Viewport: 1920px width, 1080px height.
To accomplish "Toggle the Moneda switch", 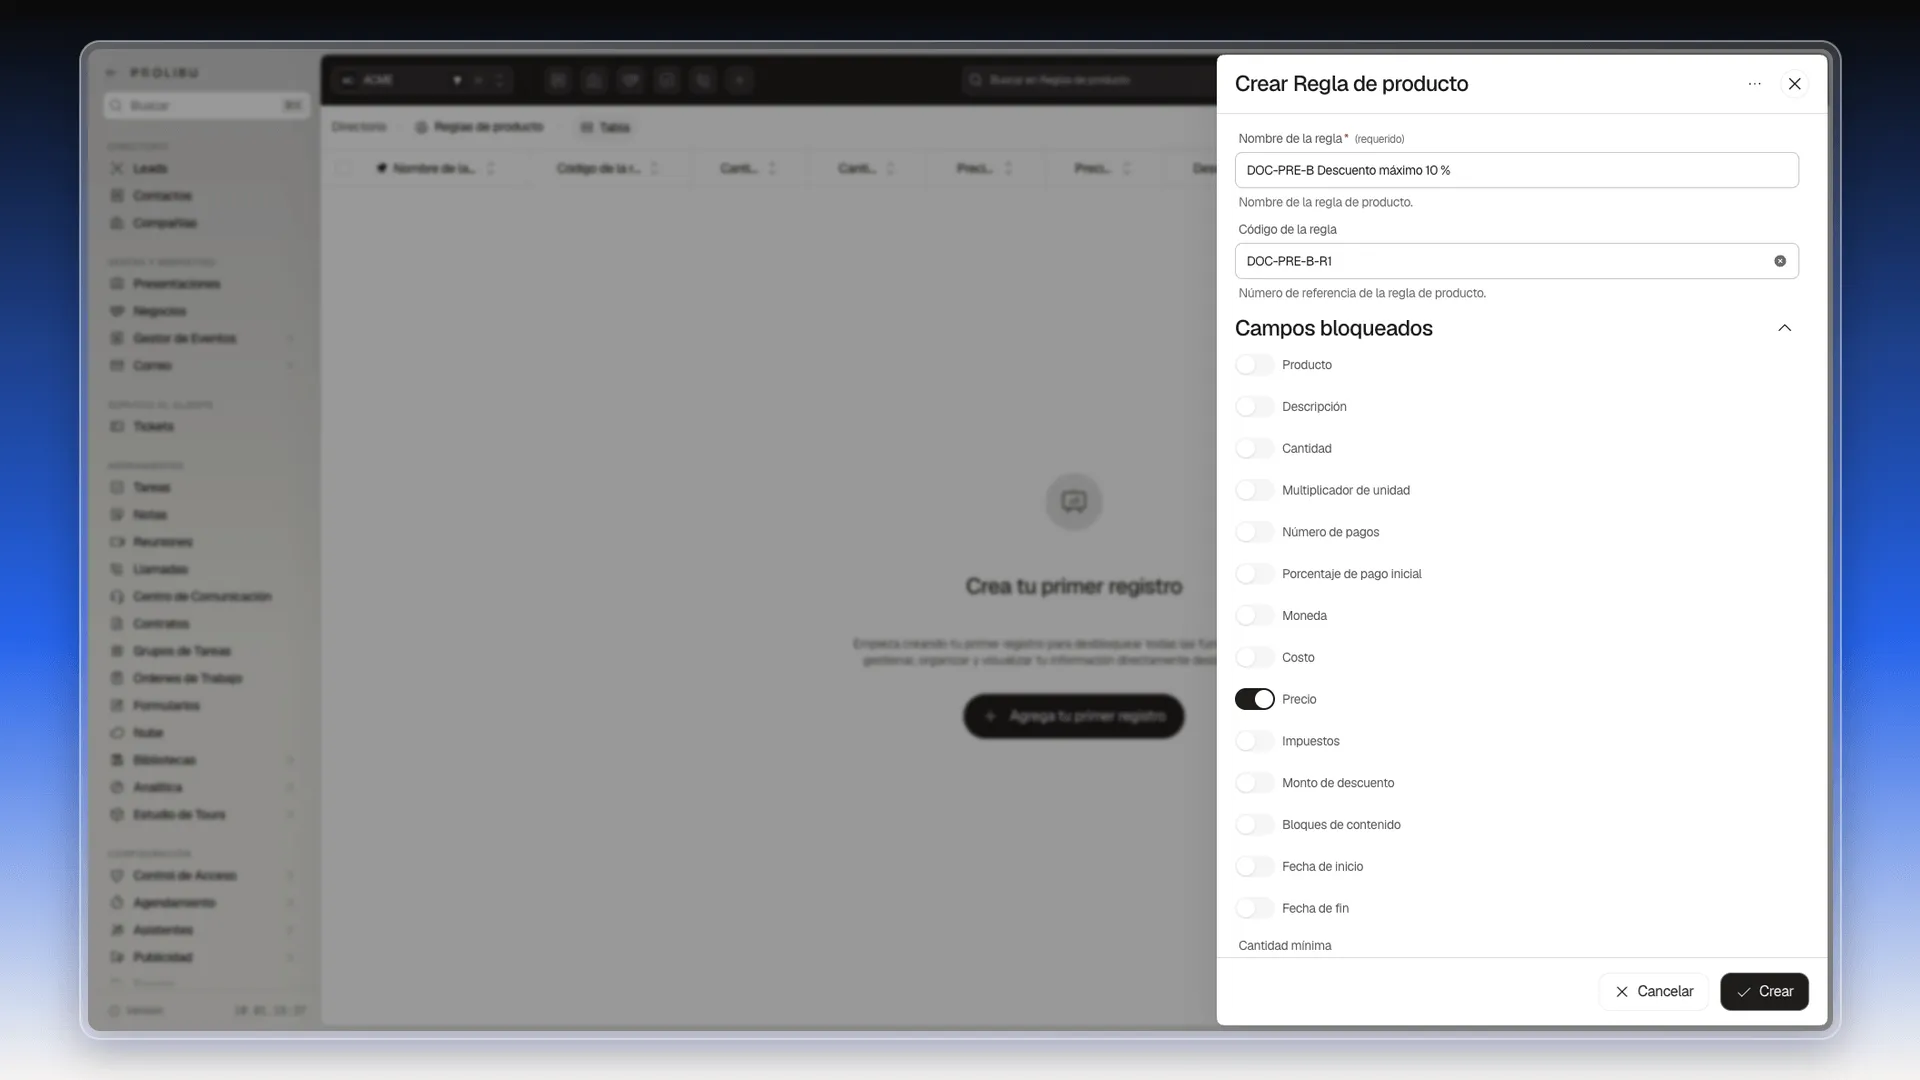I will pyautogui.click(x=1254, y=616).
